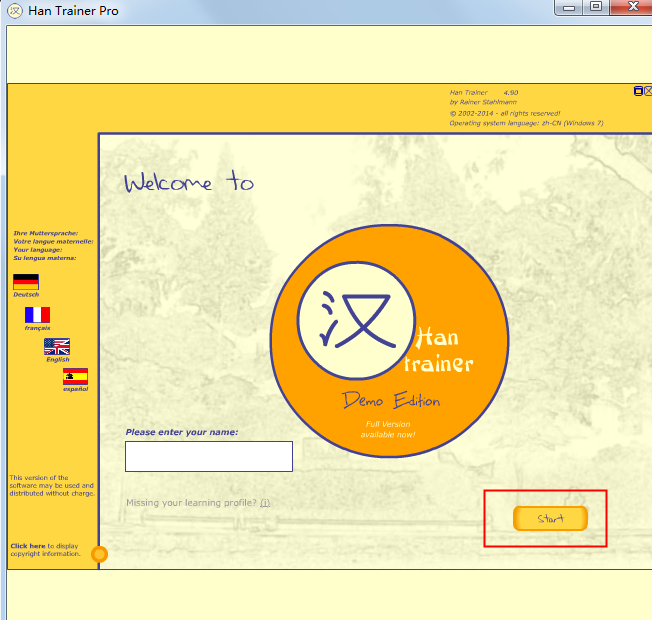Click the 'Deutsch' language label
The image size is (652, 620).
click(26, 294)
